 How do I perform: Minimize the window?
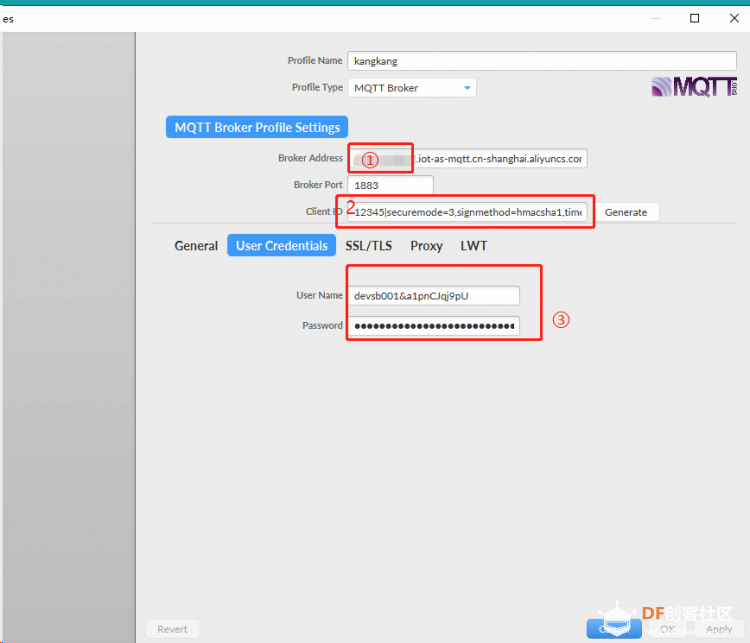[x=656, y=18]
